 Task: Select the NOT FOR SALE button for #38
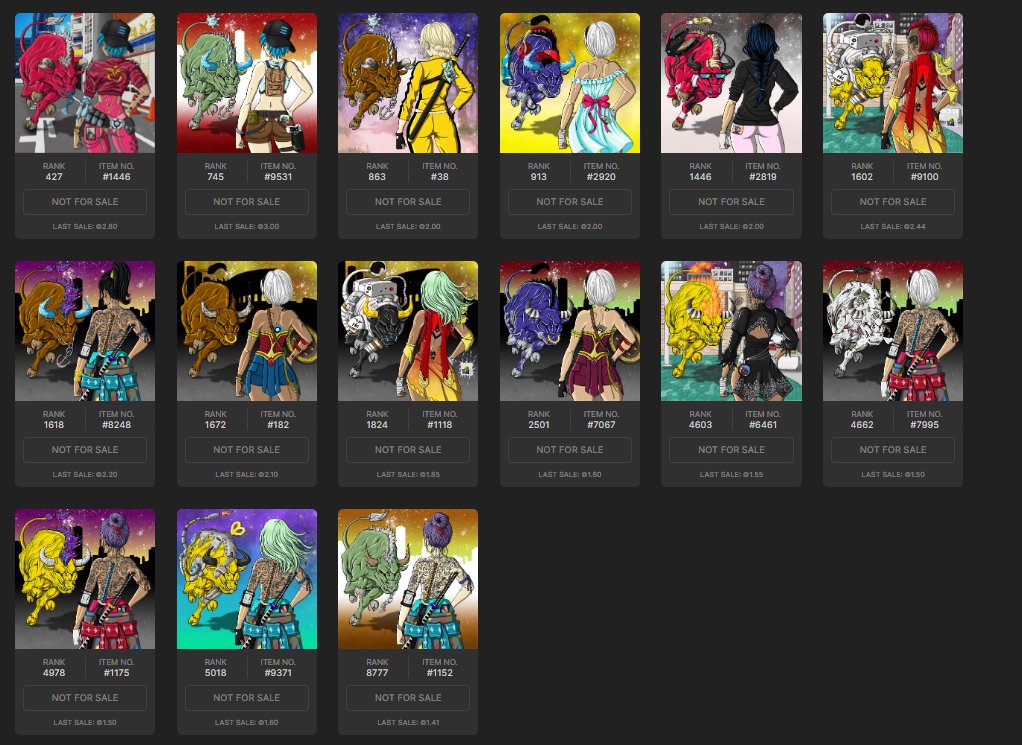408,202
